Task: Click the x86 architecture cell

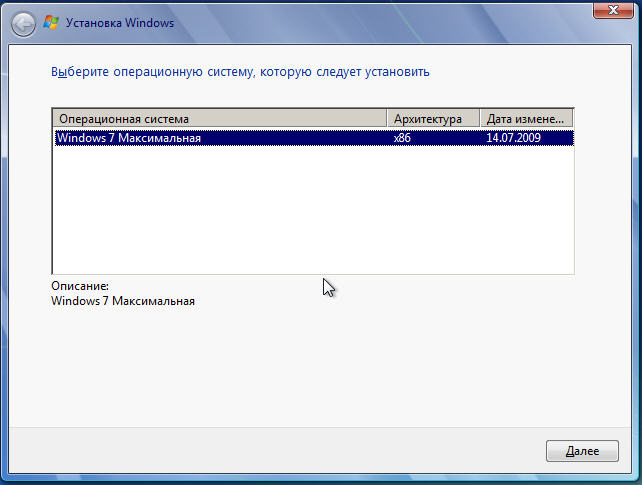Action: (402, 138)
